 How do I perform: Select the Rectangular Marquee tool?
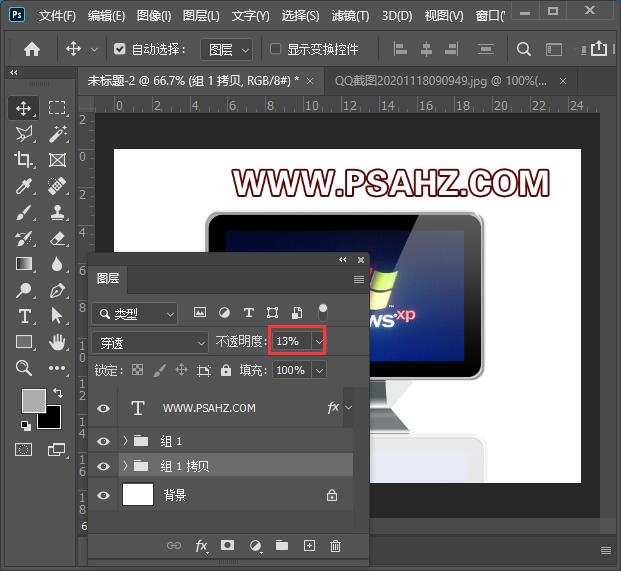coord(57,108)
